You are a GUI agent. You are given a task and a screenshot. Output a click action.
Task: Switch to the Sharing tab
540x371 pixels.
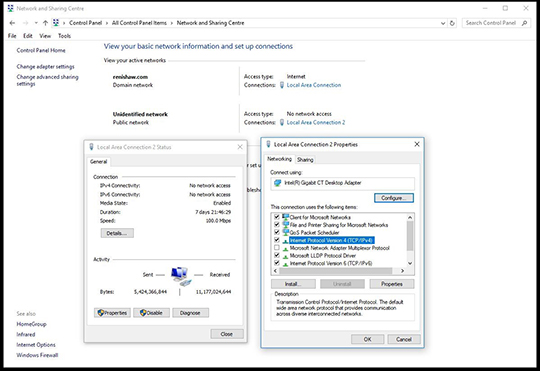305,160
